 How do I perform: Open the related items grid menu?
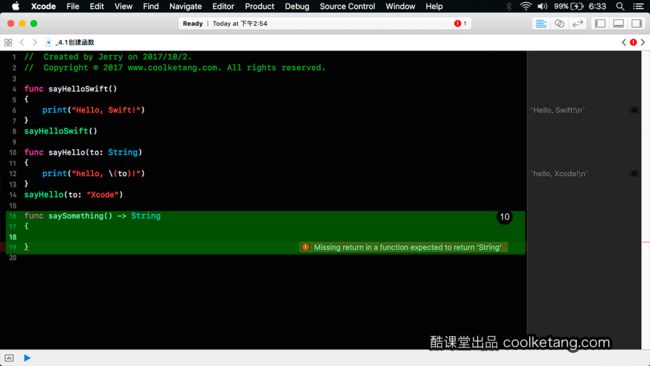pos(8,42)
